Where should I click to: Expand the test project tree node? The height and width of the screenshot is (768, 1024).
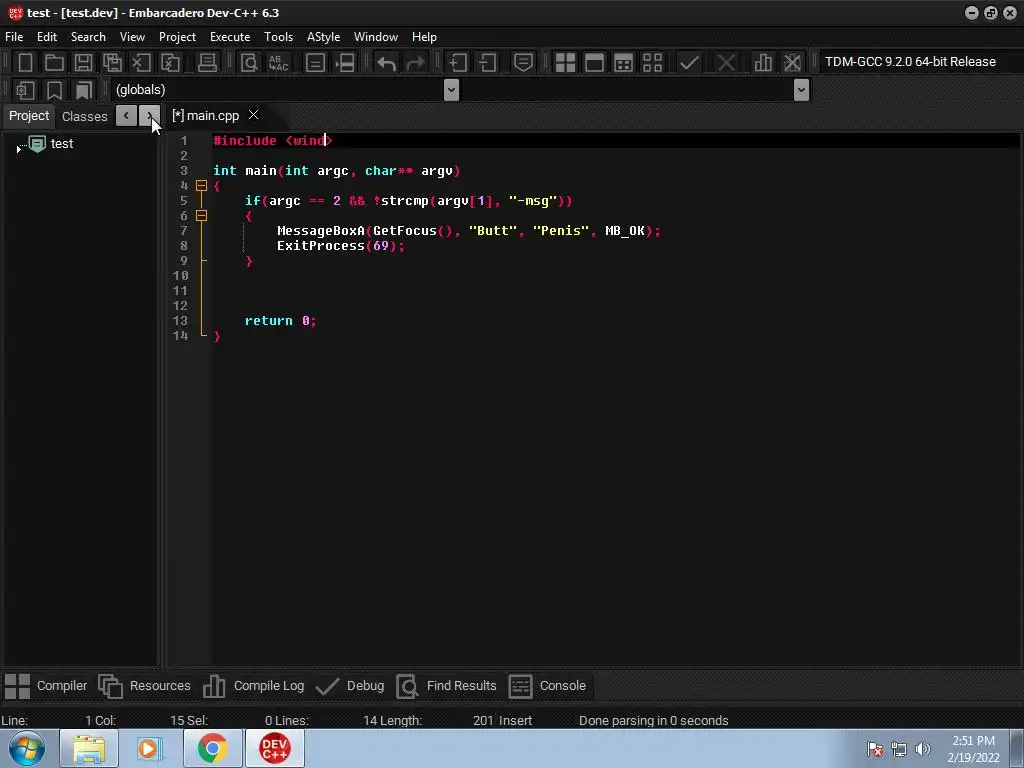tap(18, 150)
